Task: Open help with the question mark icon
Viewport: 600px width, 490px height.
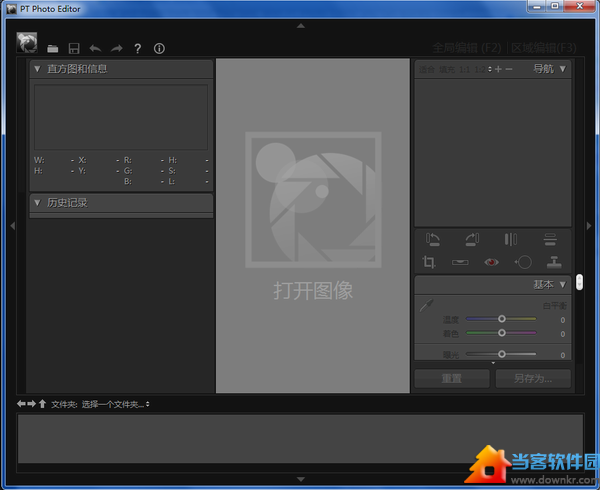Action: point(138,48)
